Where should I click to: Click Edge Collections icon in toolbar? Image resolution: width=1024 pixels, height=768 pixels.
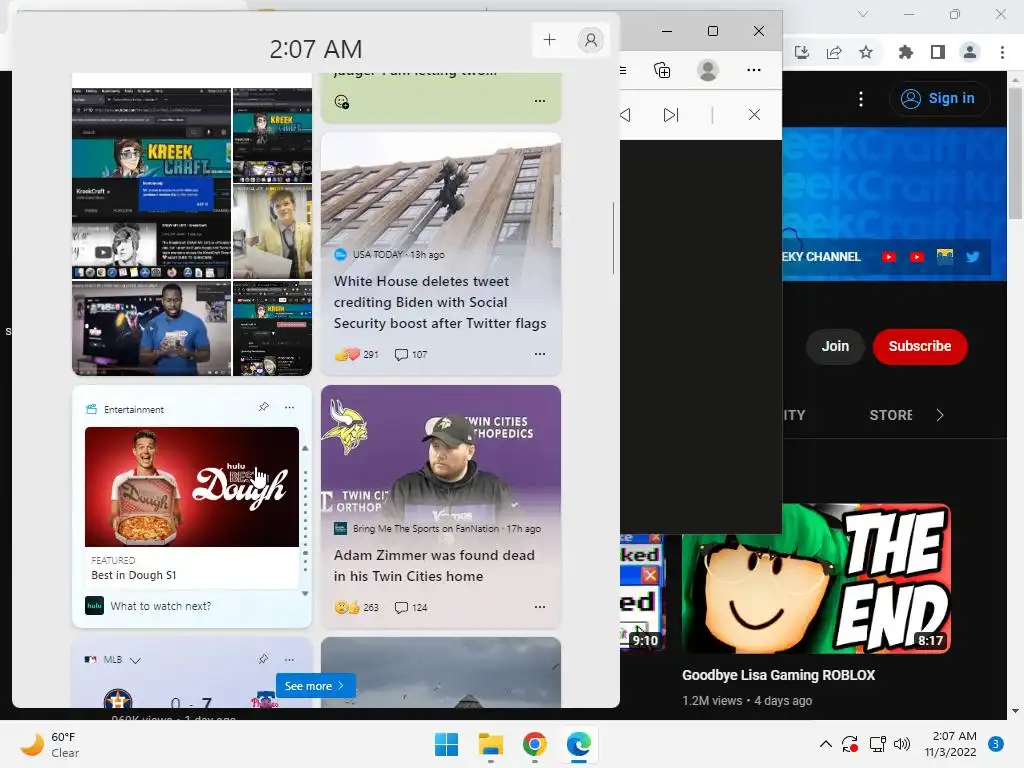[x=662, y=70]
